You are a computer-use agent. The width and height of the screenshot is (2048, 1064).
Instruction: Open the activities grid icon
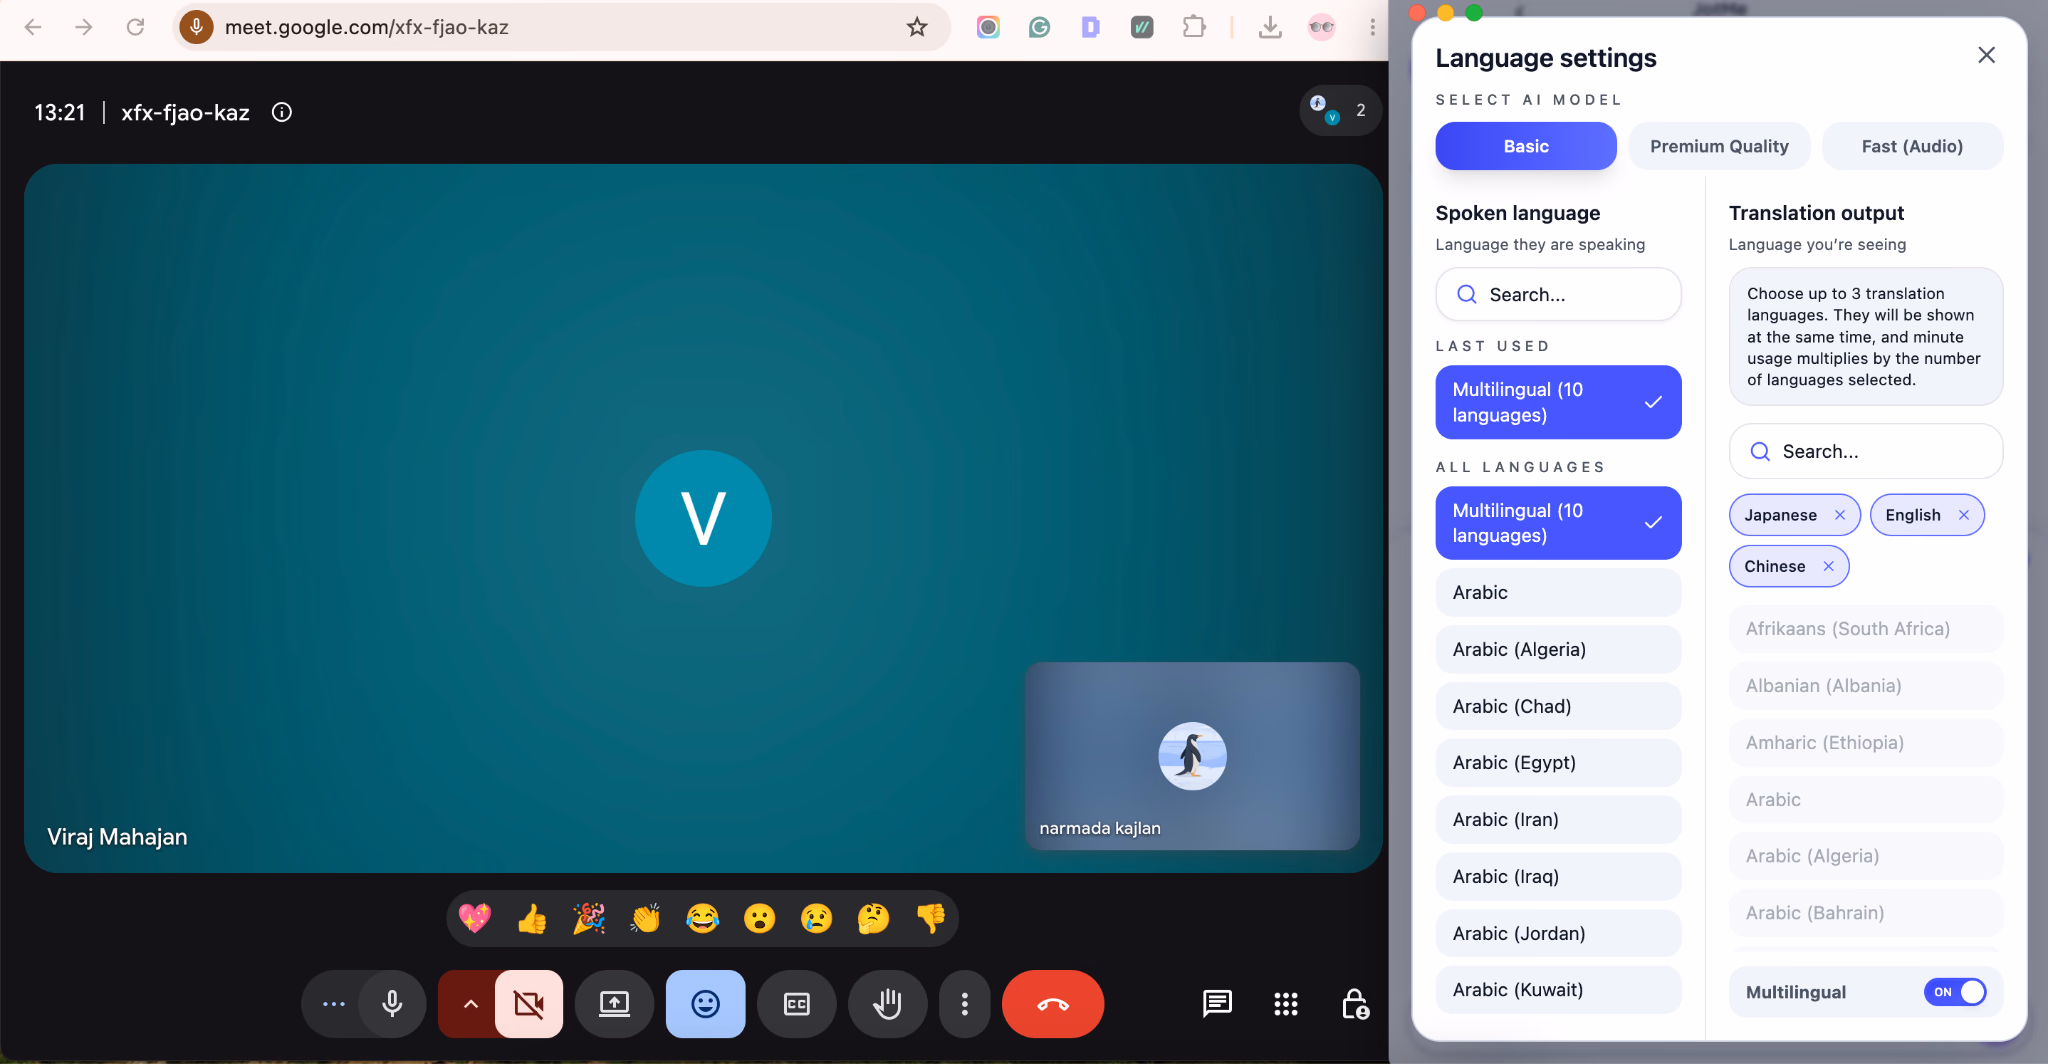(1286, 1003)
